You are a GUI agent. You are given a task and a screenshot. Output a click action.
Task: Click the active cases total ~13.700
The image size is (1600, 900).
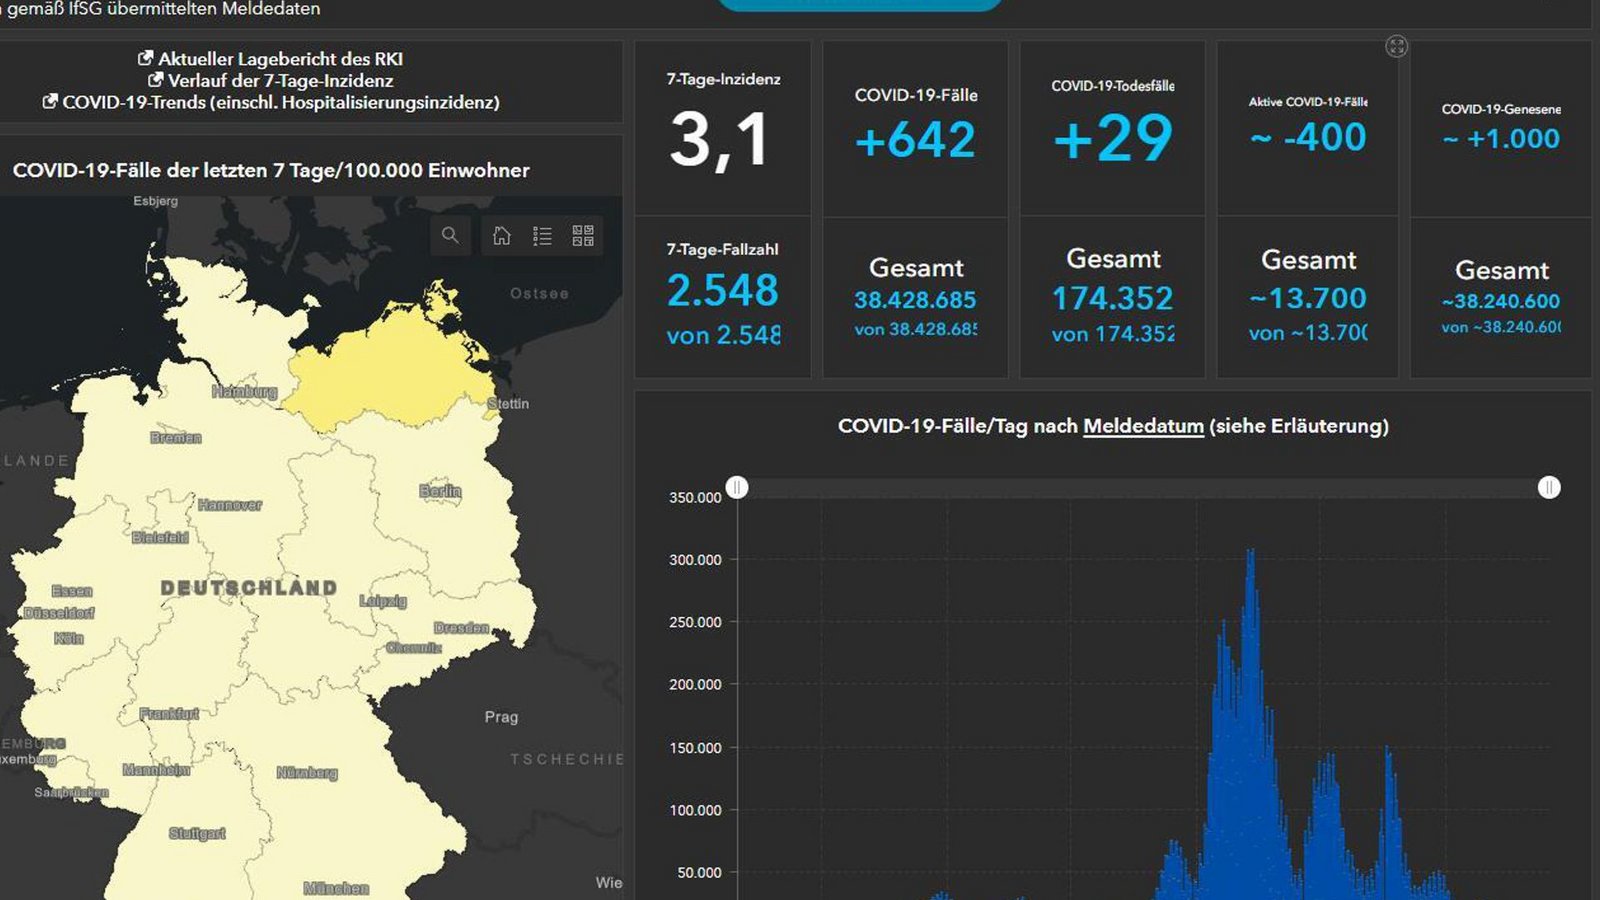coord(1308,298)
